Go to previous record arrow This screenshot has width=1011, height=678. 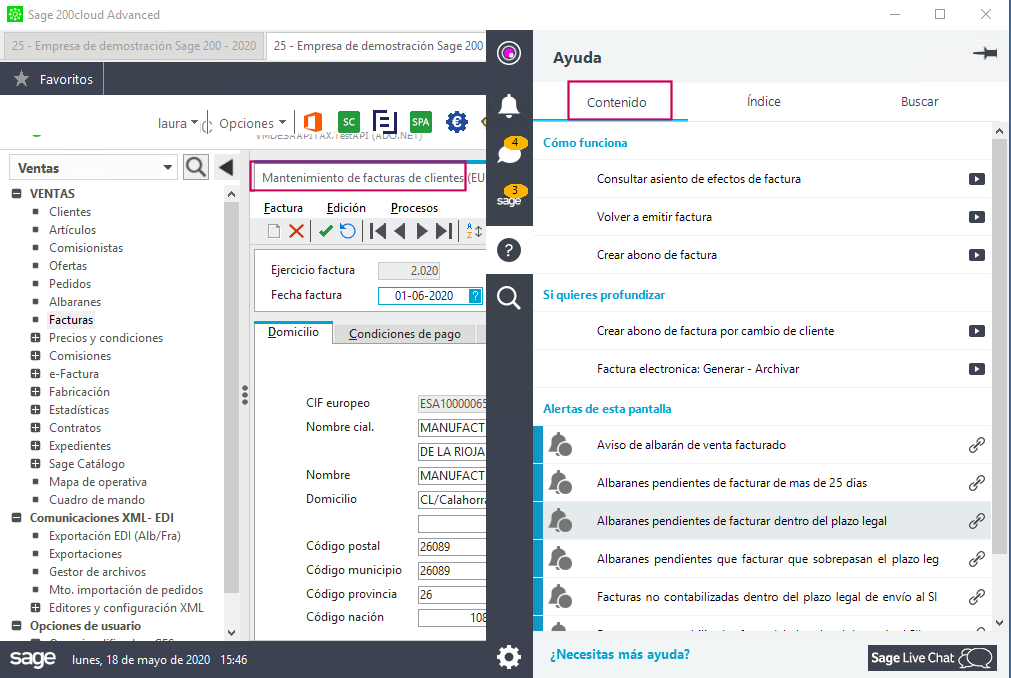(x=400, y=231)
